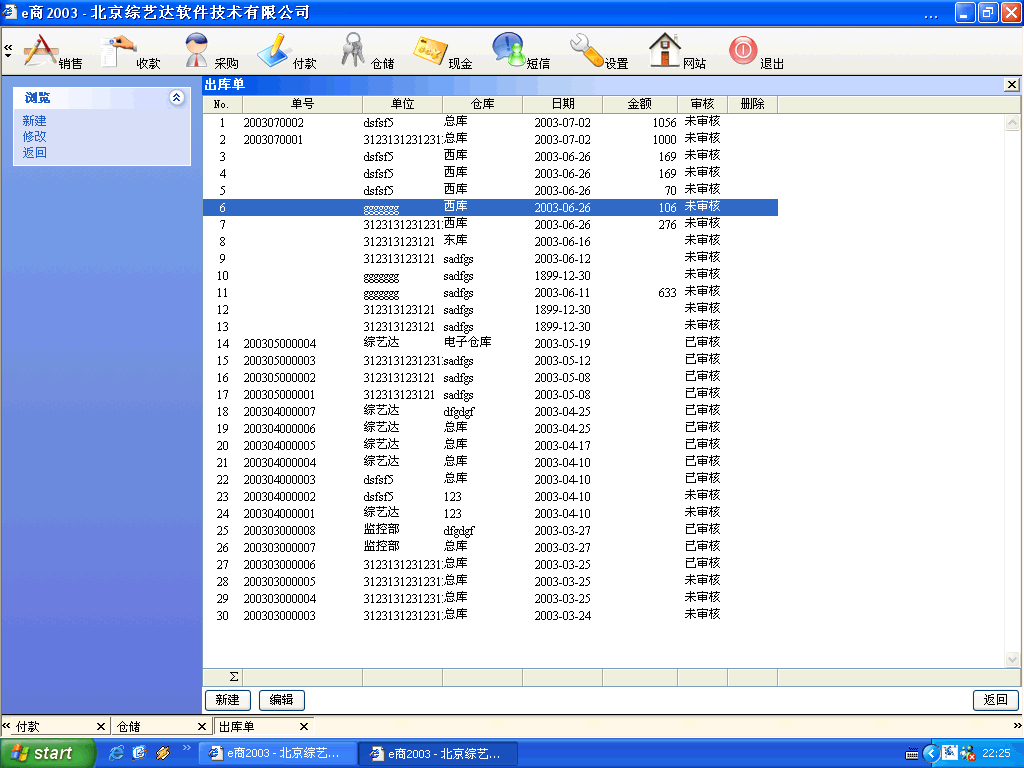Click the 新建 button below the table
The width and height of the screenshot is (1024, 768).
pyautogui.click(x=227, y=700)
